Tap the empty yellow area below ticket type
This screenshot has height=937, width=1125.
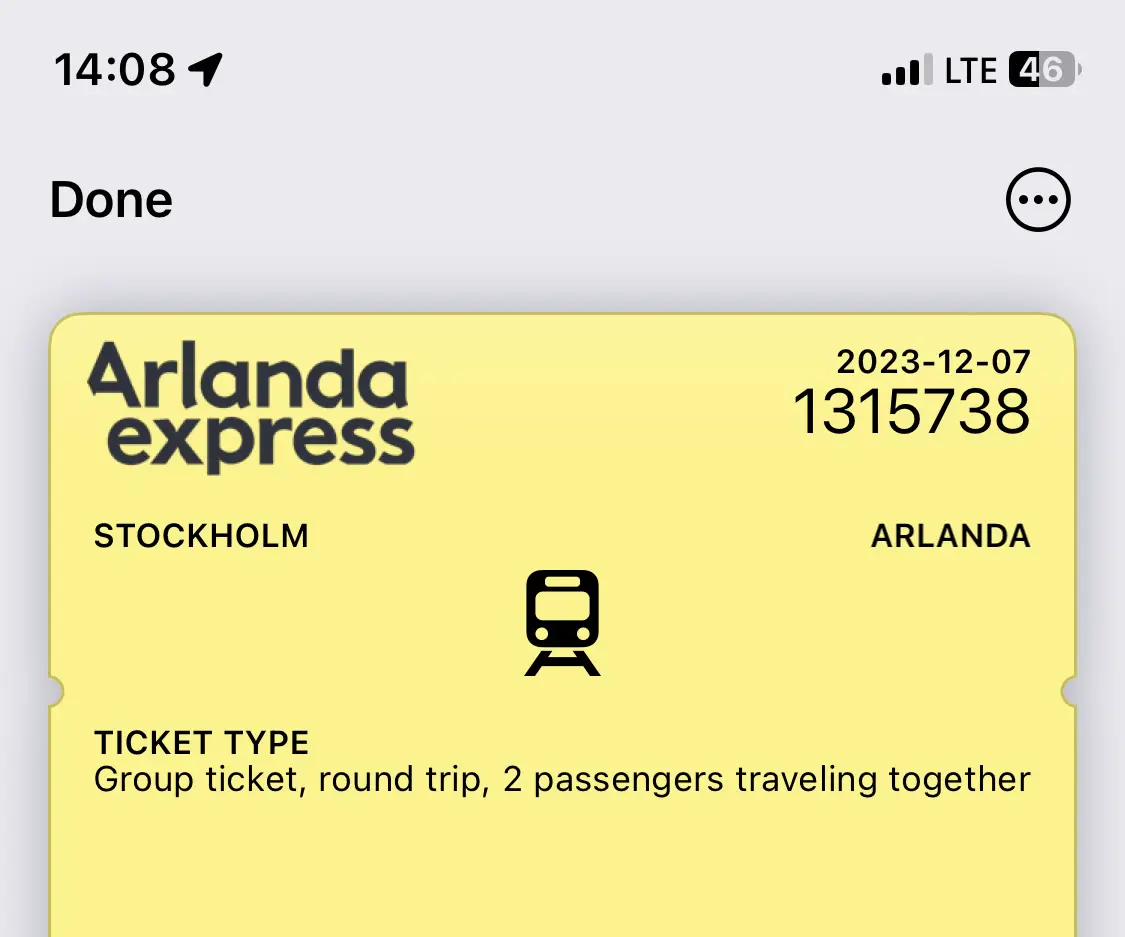[562, 870]
